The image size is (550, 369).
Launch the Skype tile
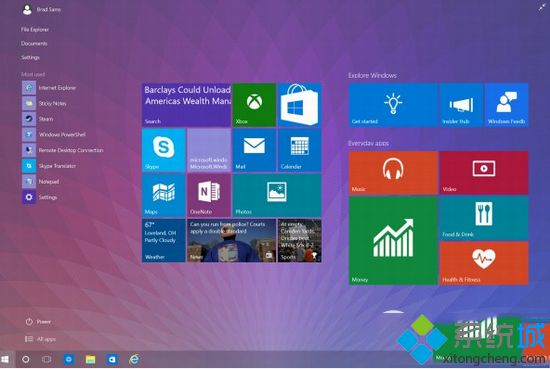pyautogui.click(x=163, y=150)
